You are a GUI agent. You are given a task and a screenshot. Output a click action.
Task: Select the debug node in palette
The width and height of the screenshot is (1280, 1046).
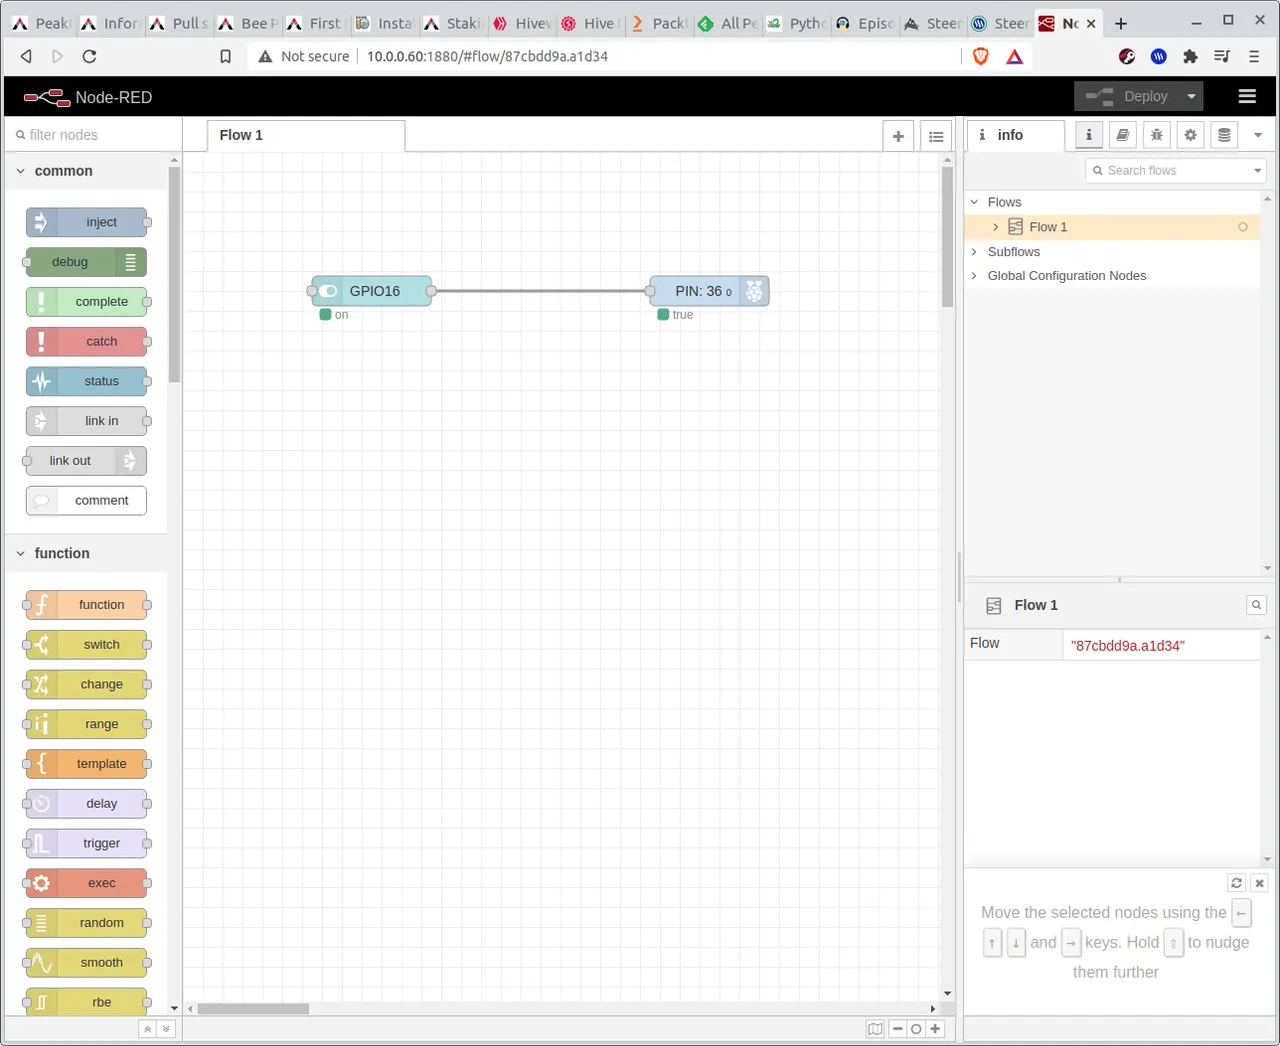point(87,262)
